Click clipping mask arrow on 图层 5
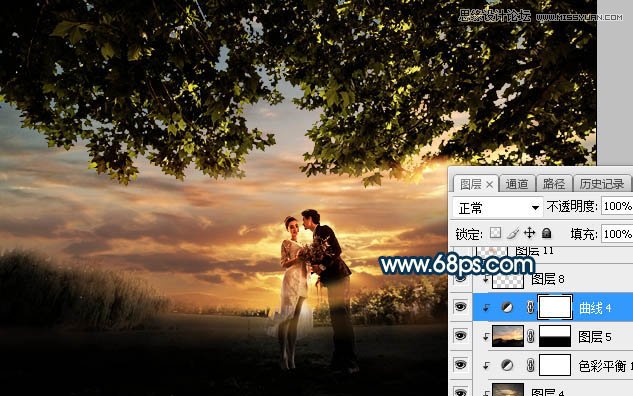The width and height of the screenshot is (633, 396). 486,337
